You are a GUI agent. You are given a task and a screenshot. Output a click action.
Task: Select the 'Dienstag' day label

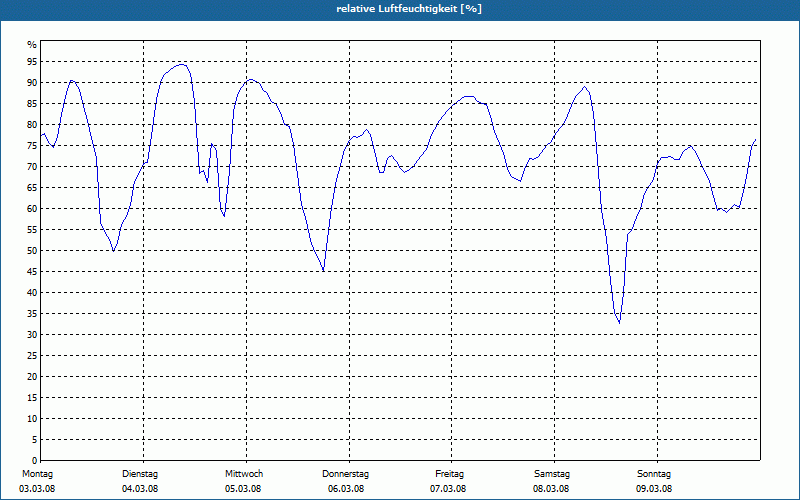point(140,474)
